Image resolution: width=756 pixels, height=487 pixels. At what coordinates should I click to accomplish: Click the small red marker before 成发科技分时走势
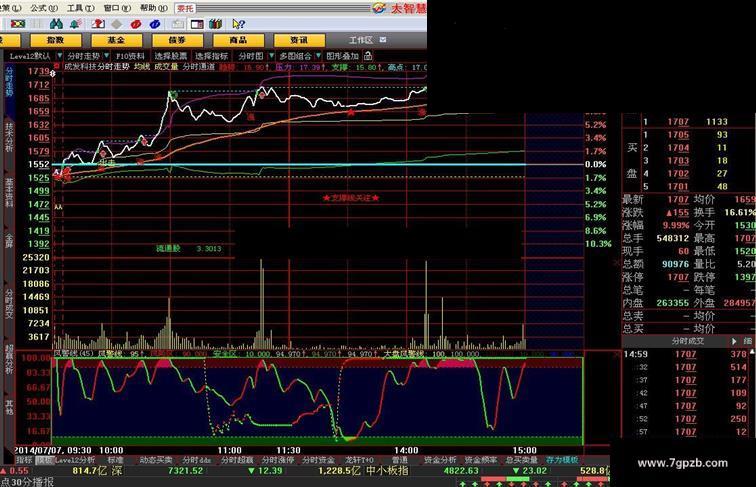click(x=57, y=67)
